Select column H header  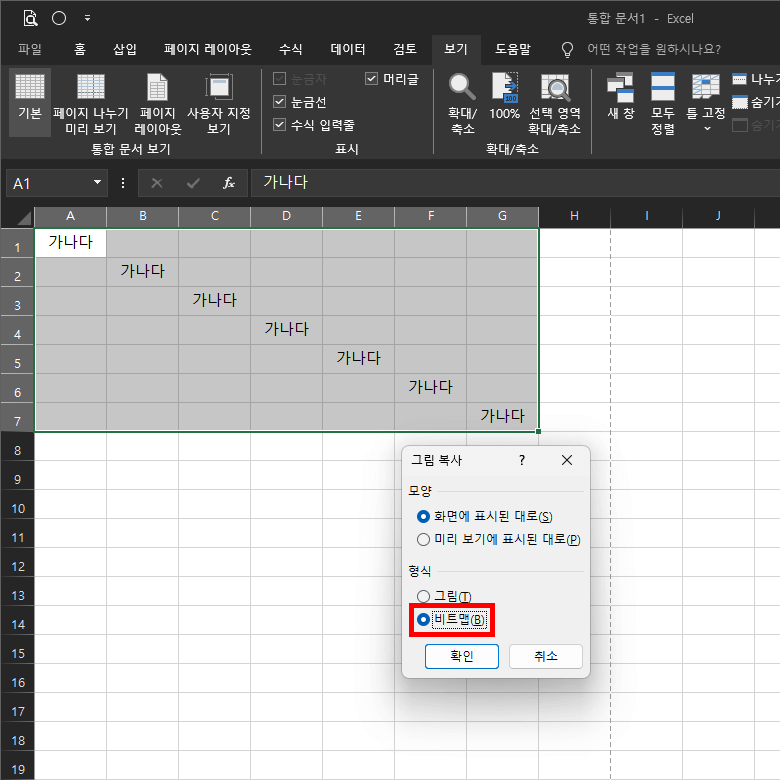coord(575,216)
